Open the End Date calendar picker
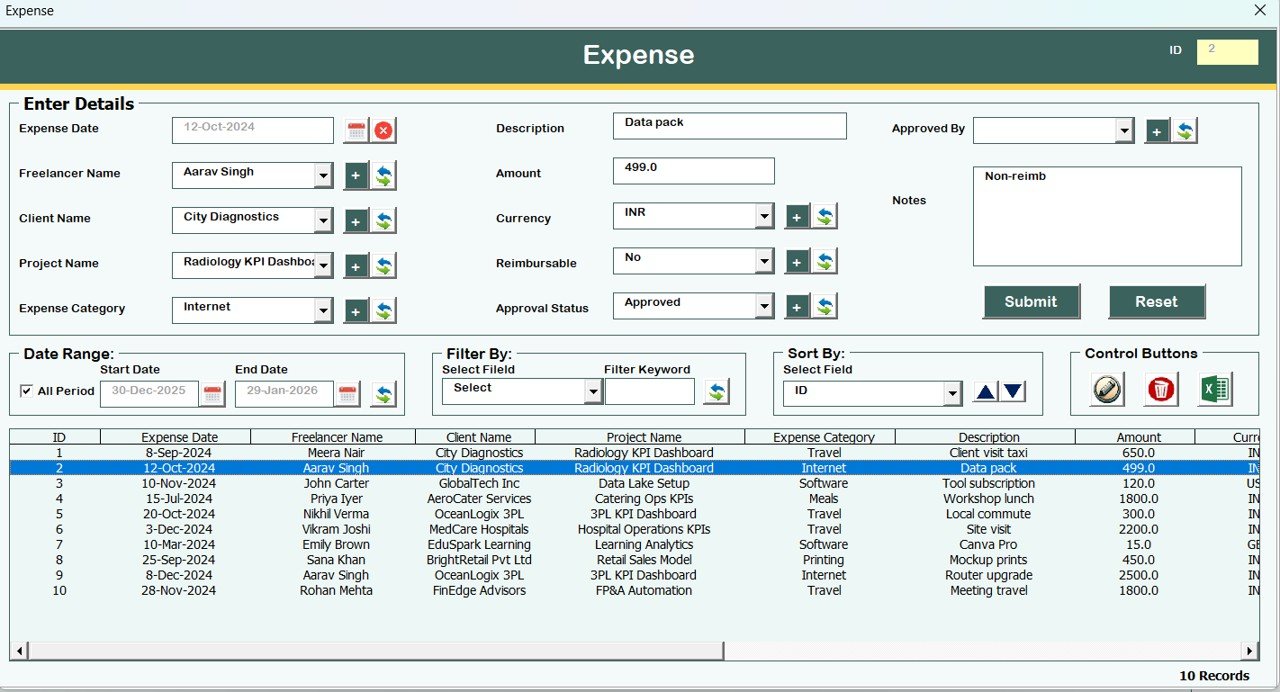 coord(346,393)
